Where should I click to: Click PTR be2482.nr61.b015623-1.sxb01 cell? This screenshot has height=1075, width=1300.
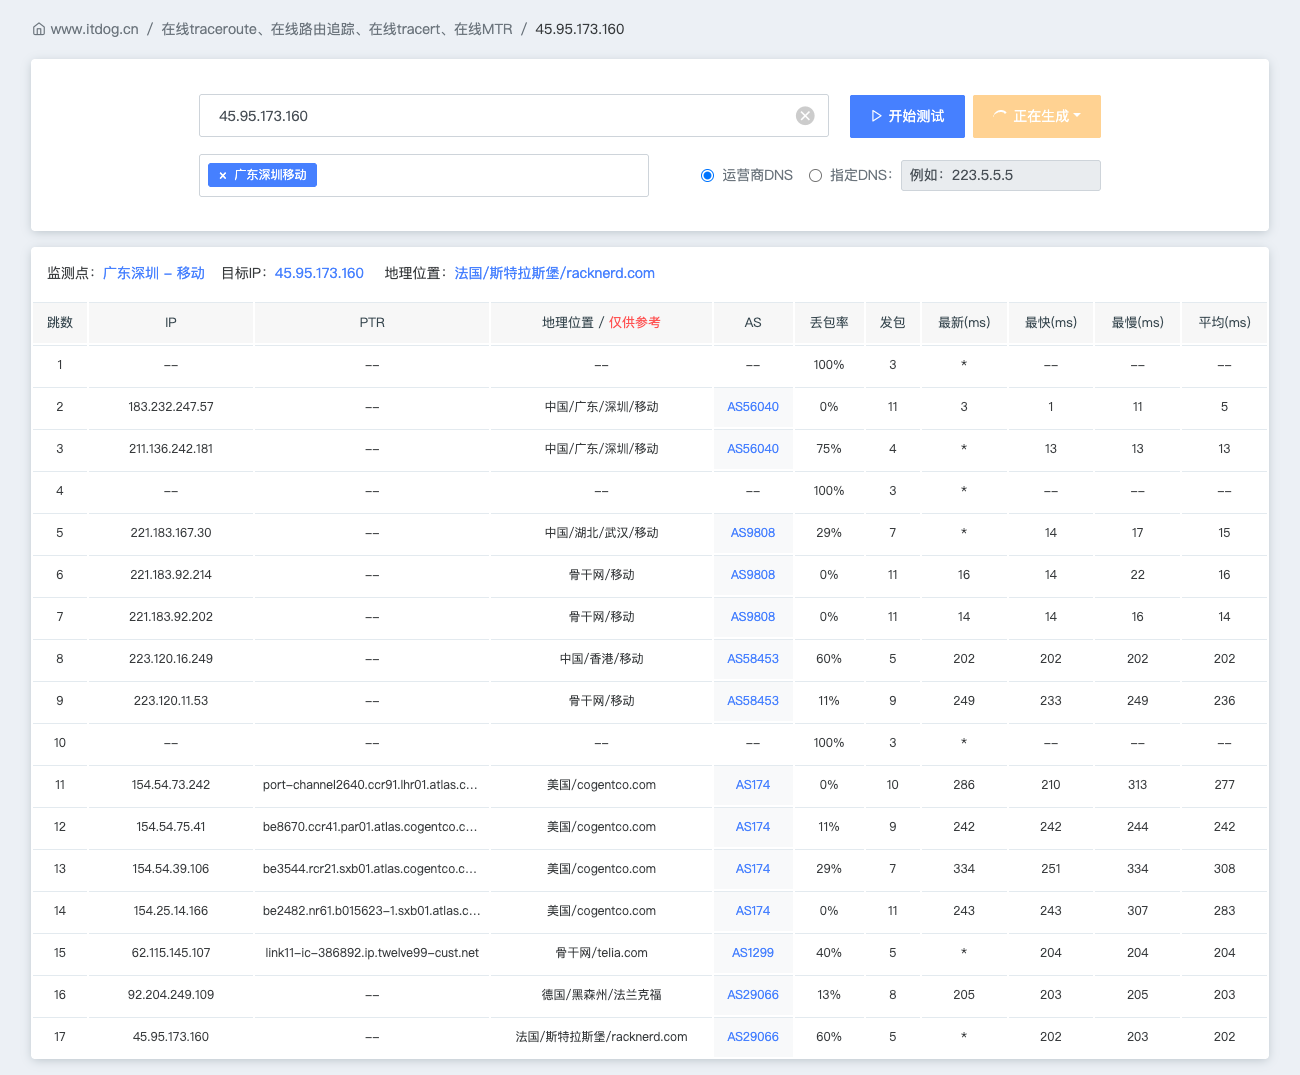pyautogui.click(x=372, y=911)
